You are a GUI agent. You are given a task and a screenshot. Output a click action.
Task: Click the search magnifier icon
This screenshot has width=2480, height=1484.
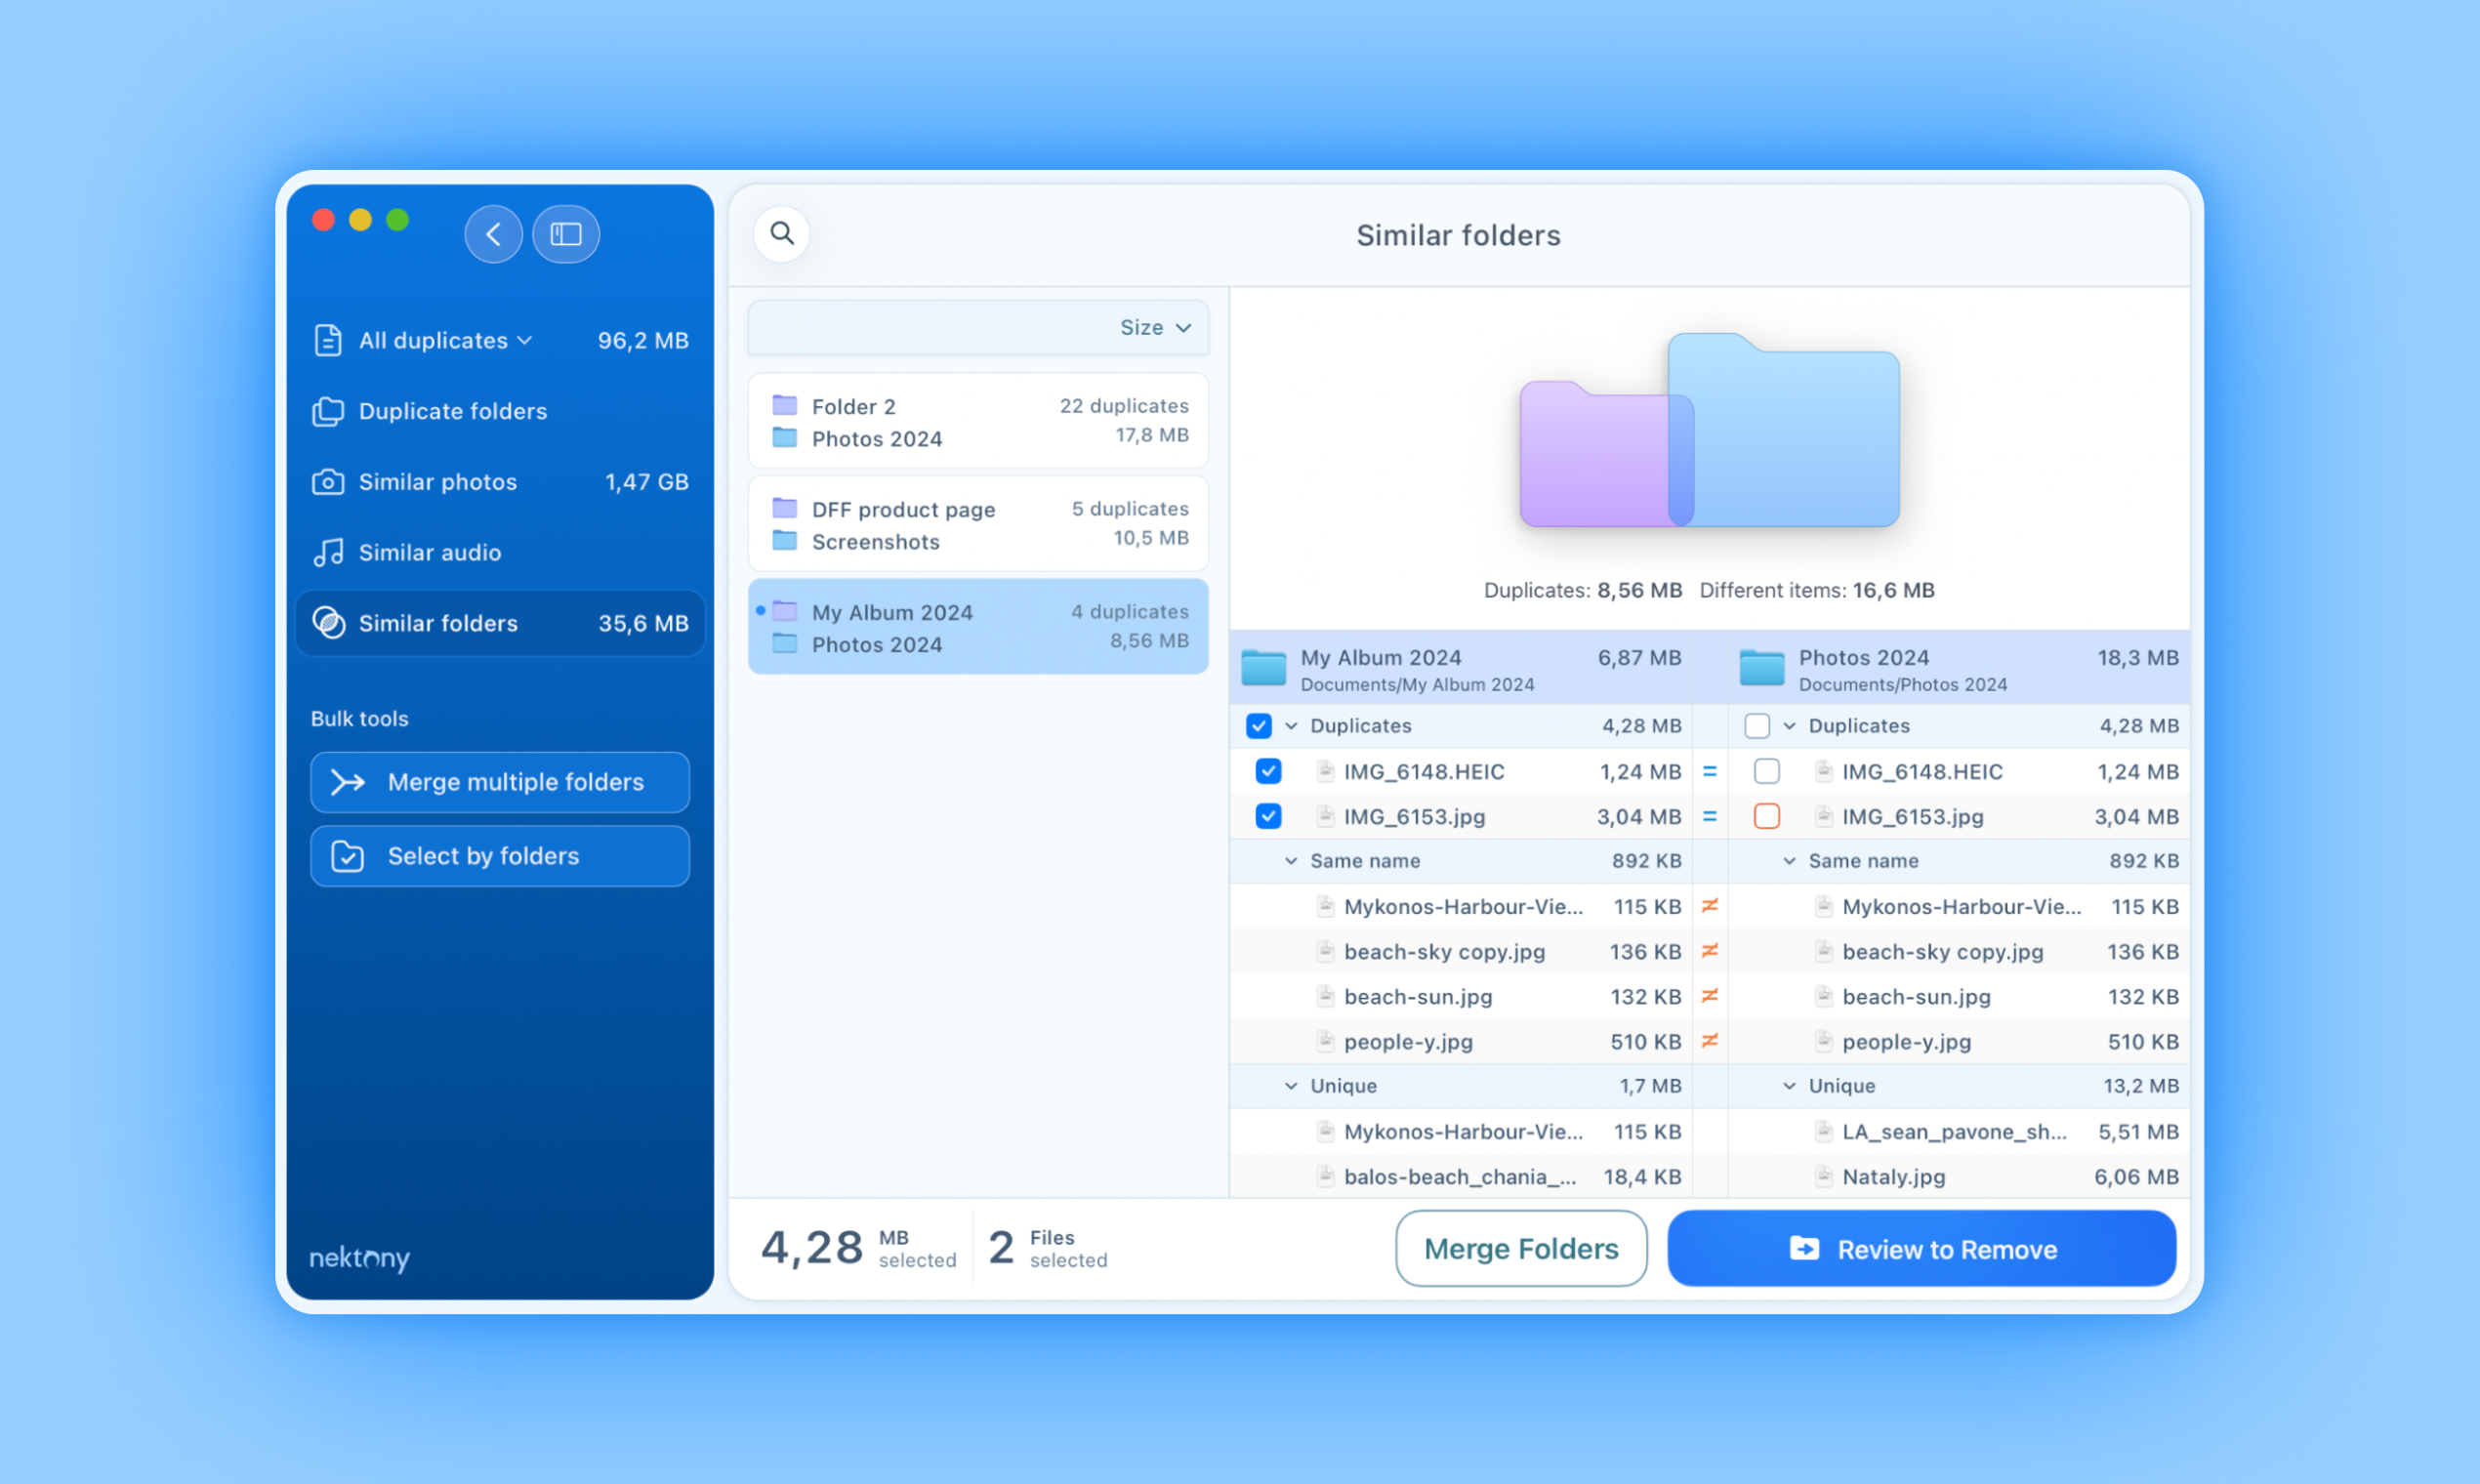(x=782, y=233)
